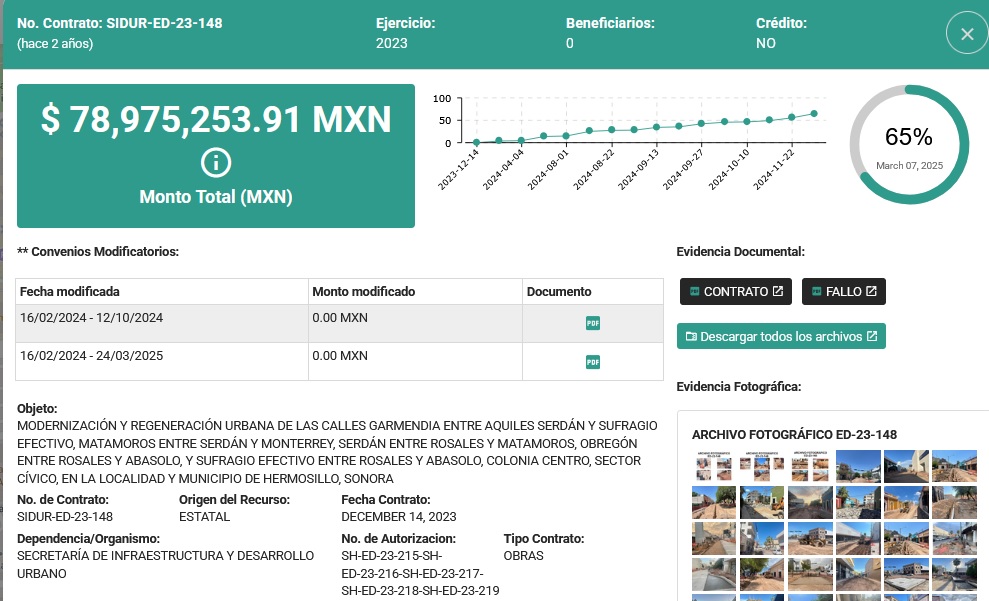989x601 pixels.
Task: Click the info icon under total amount
Action: click(x=216, y=163)
